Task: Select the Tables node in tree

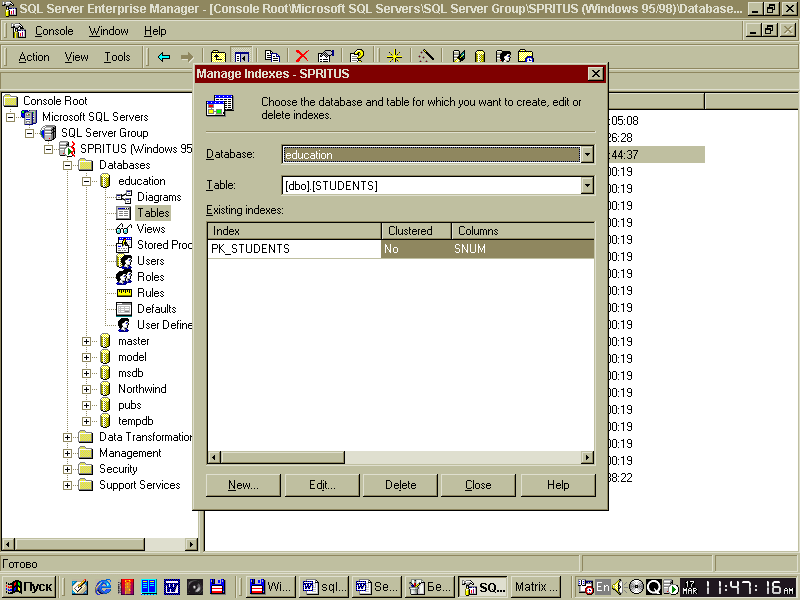Action: click(153, 213)
